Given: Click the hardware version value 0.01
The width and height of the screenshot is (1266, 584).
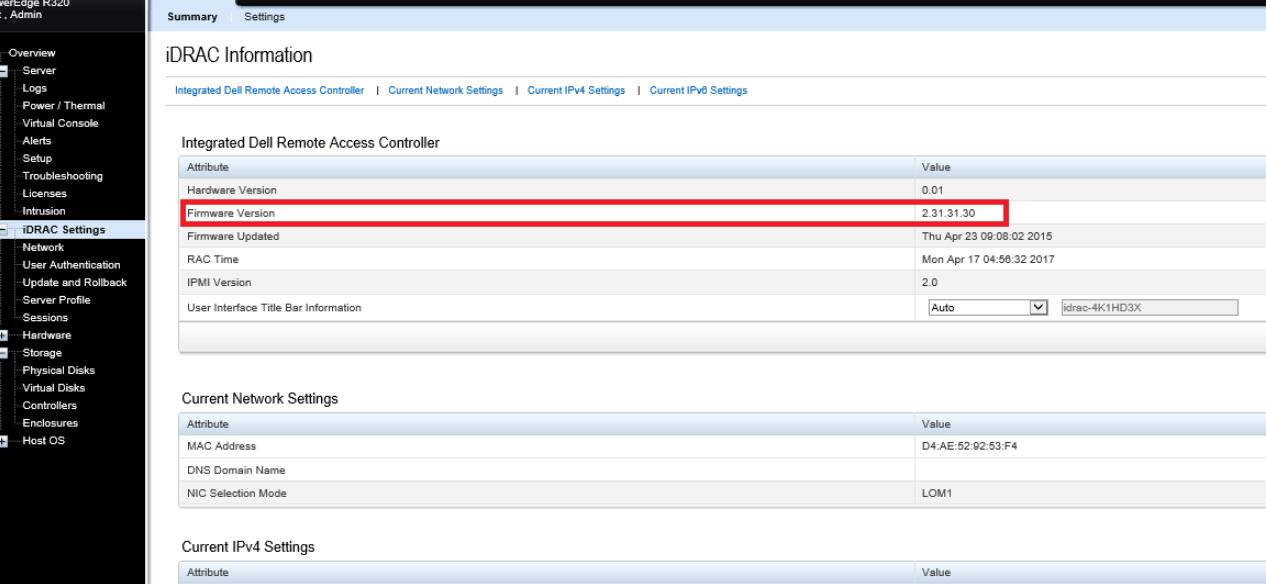Looking at the screenshot, I should (932, 190).
